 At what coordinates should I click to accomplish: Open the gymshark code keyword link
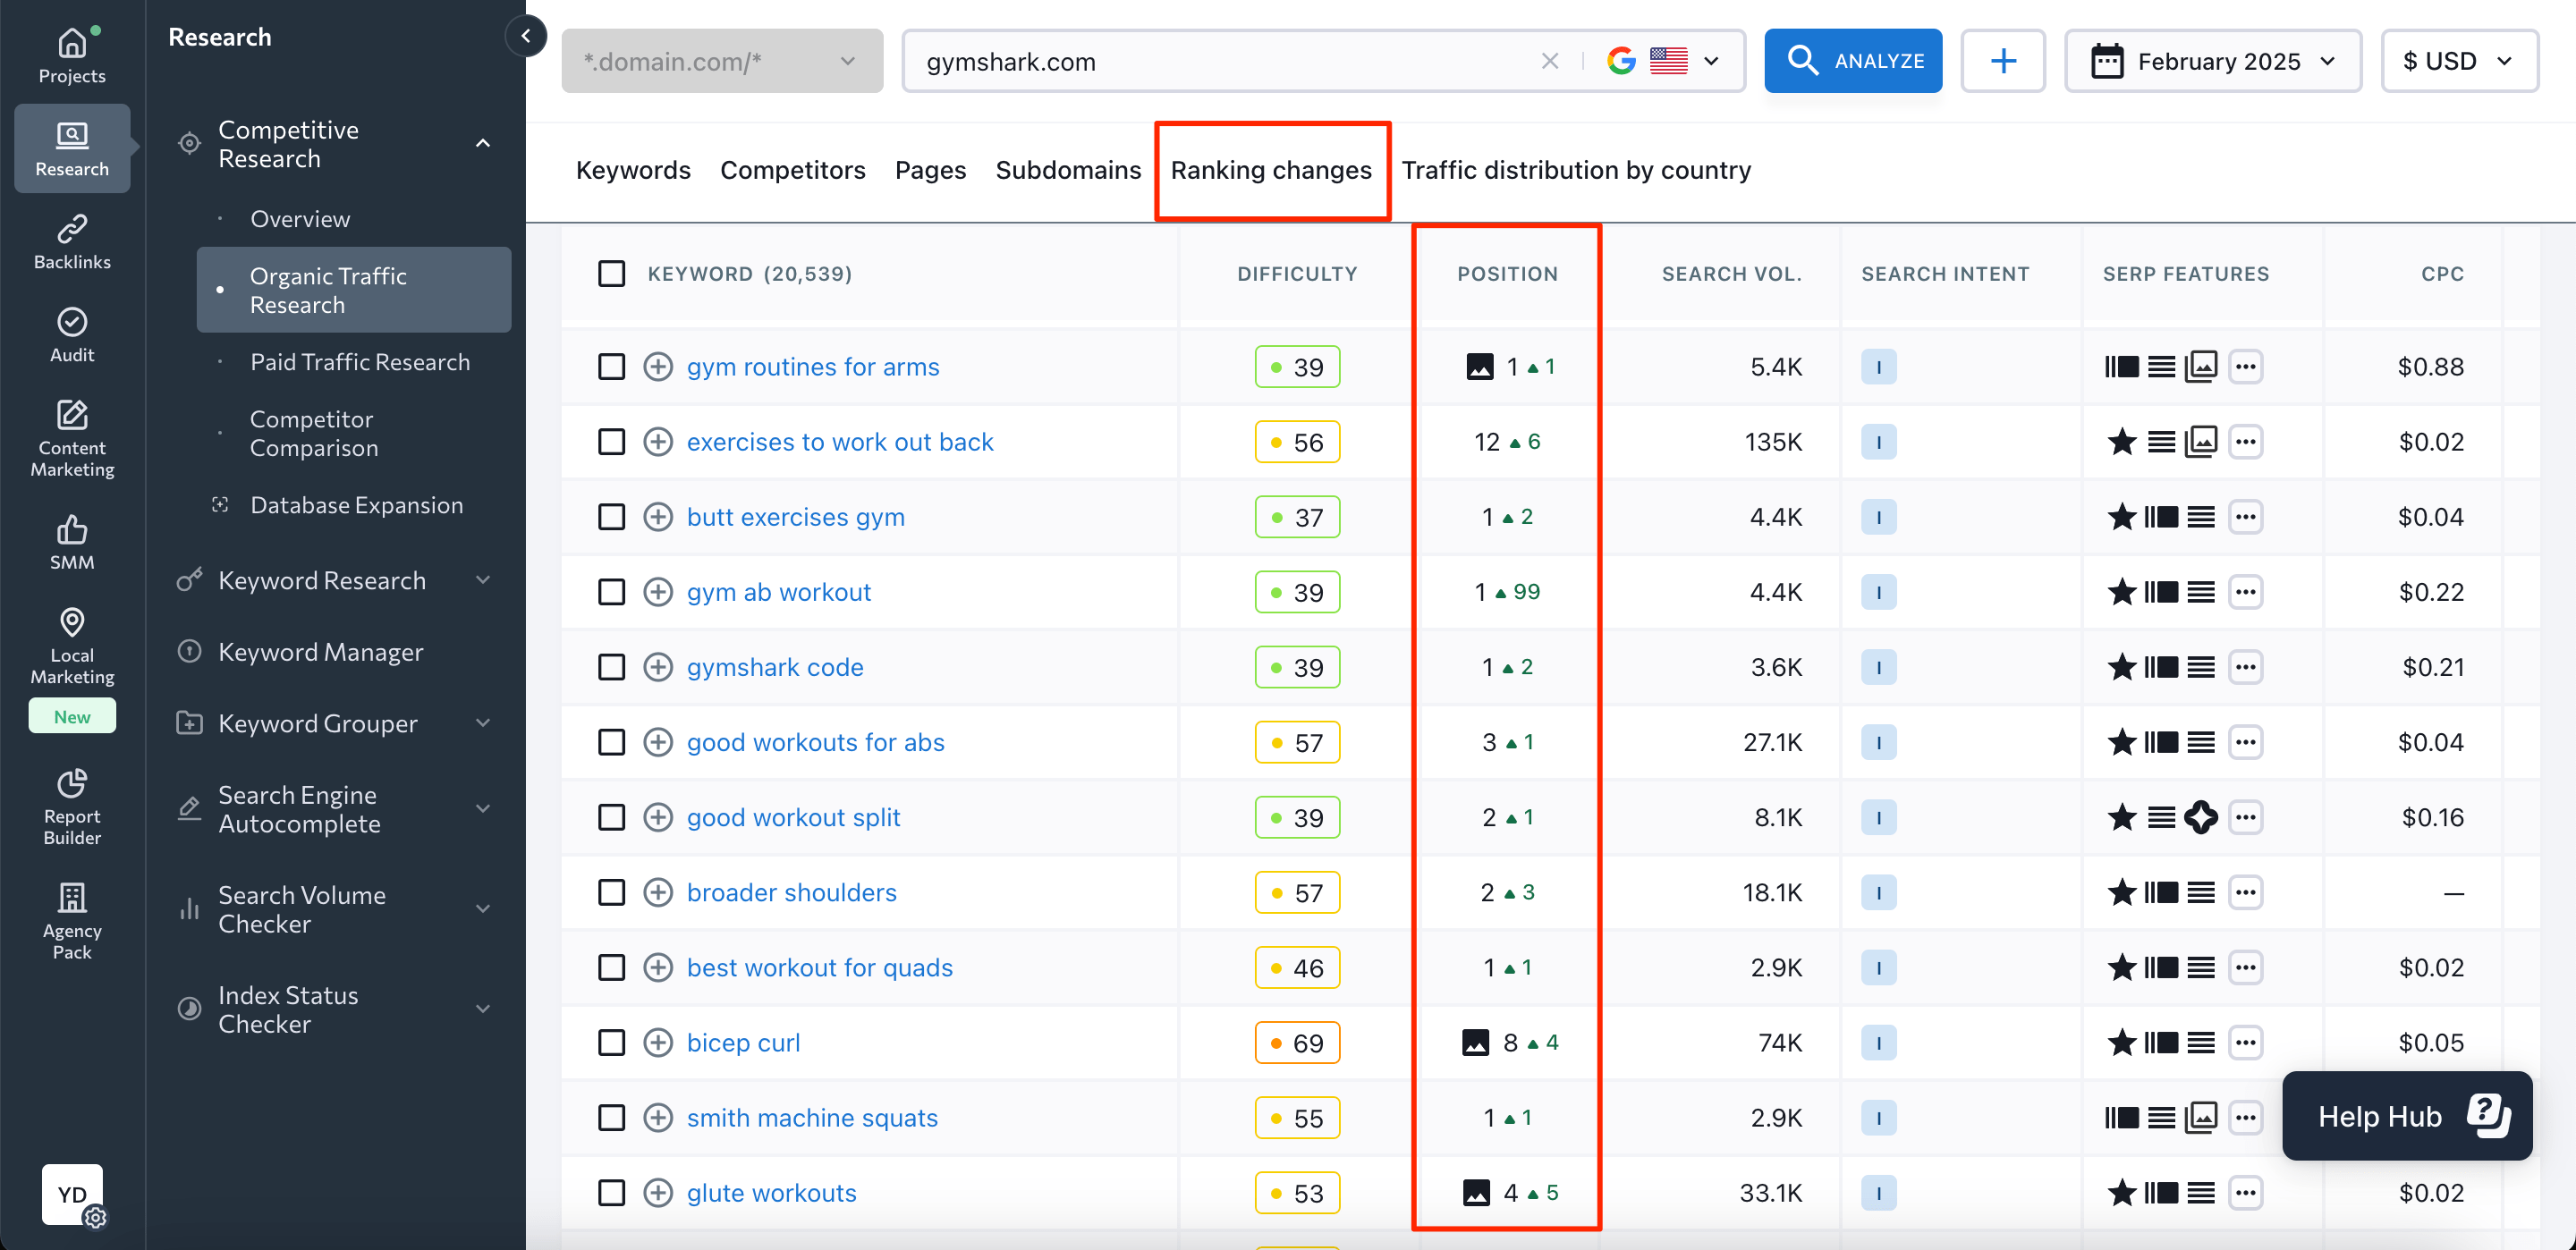coord(774,667)
